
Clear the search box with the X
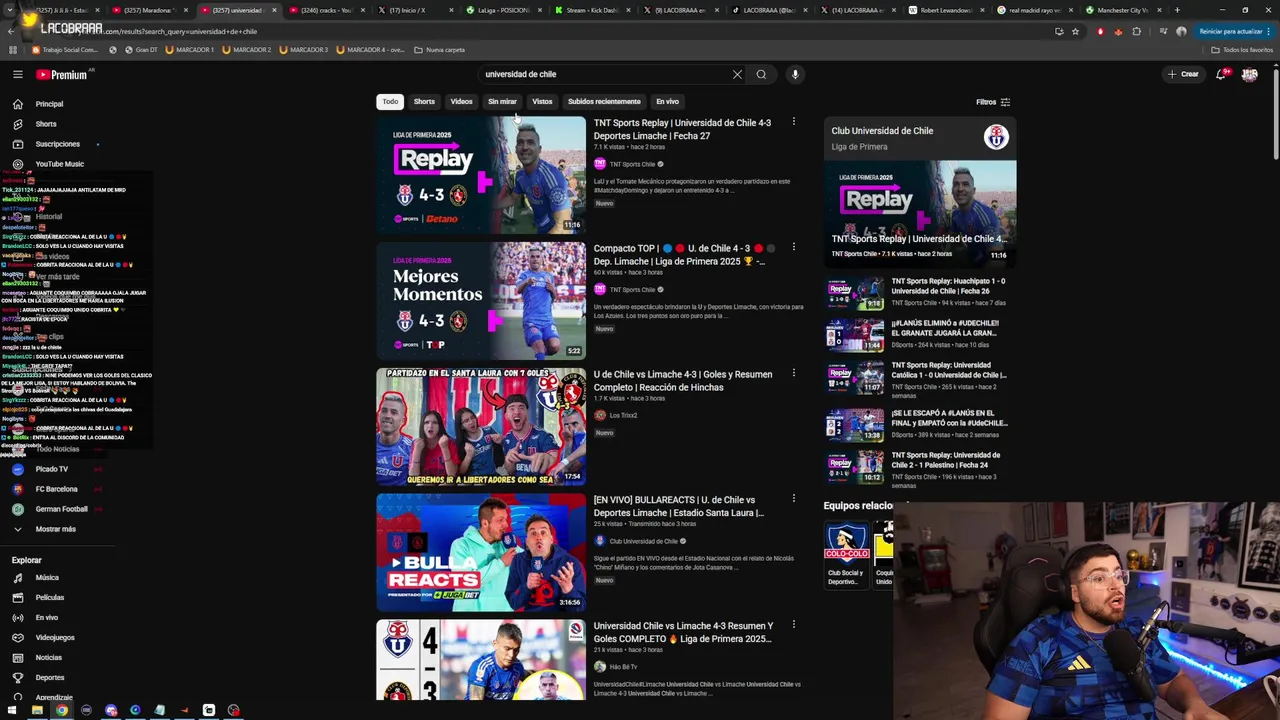pyautogui.click(x=737, y=74)
